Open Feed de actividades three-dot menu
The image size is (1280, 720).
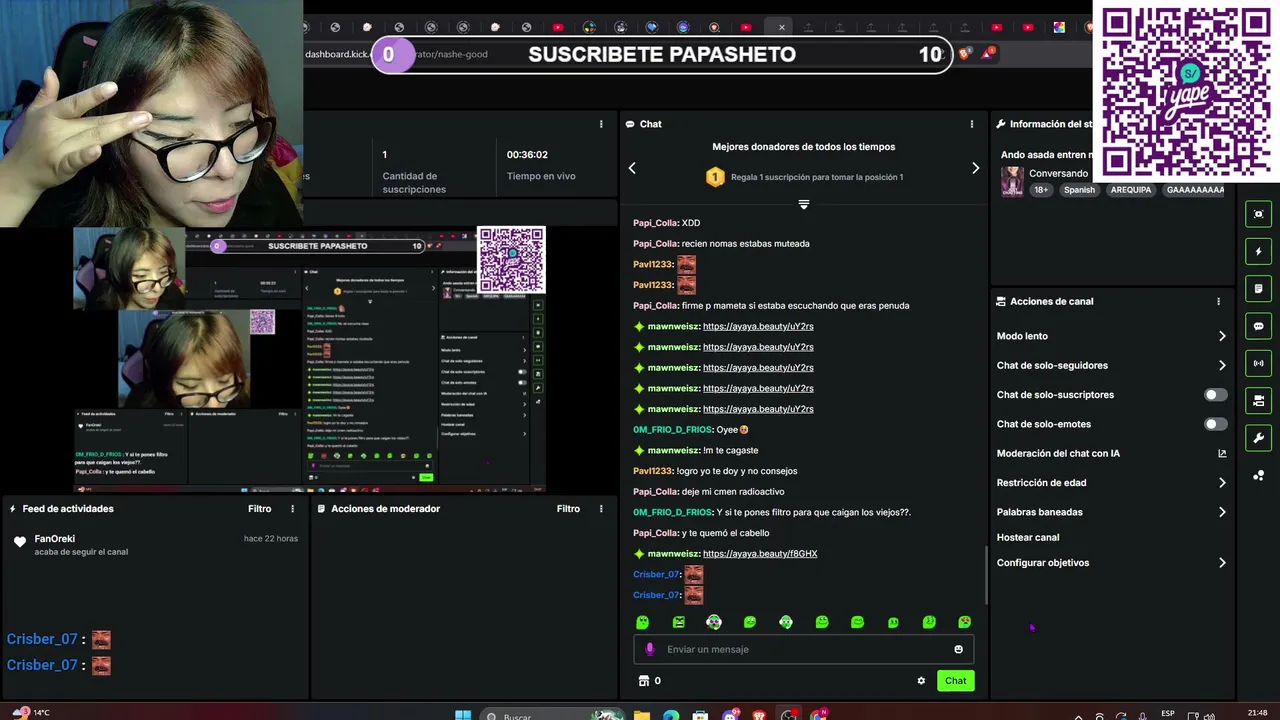click(293, 509)
